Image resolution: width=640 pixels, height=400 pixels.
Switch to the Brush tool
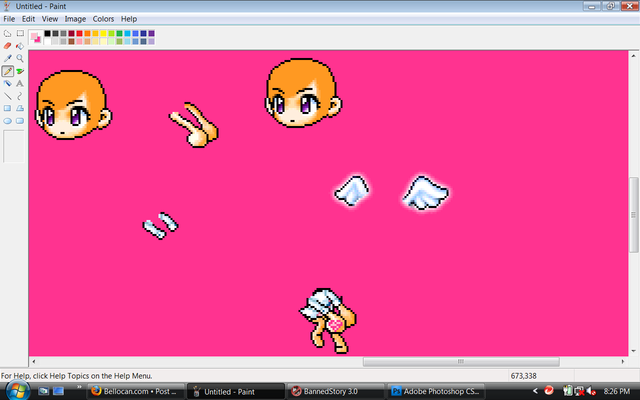pos(20,71)
